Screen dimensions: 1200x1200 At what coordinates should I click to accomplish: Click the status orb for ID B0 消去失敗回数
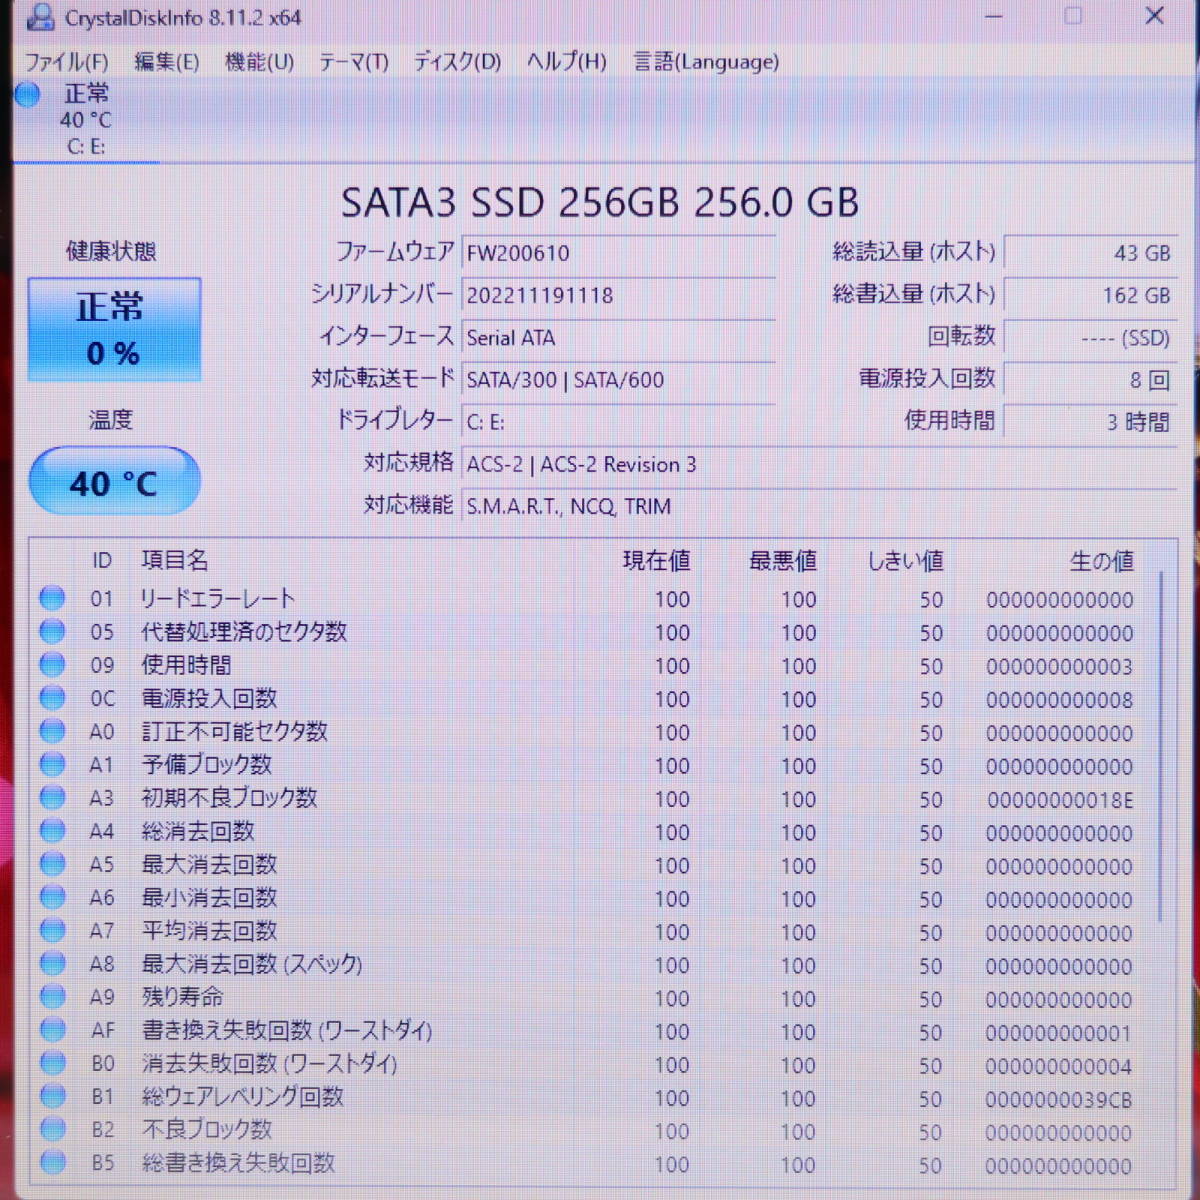click(x=52, y=1064)
